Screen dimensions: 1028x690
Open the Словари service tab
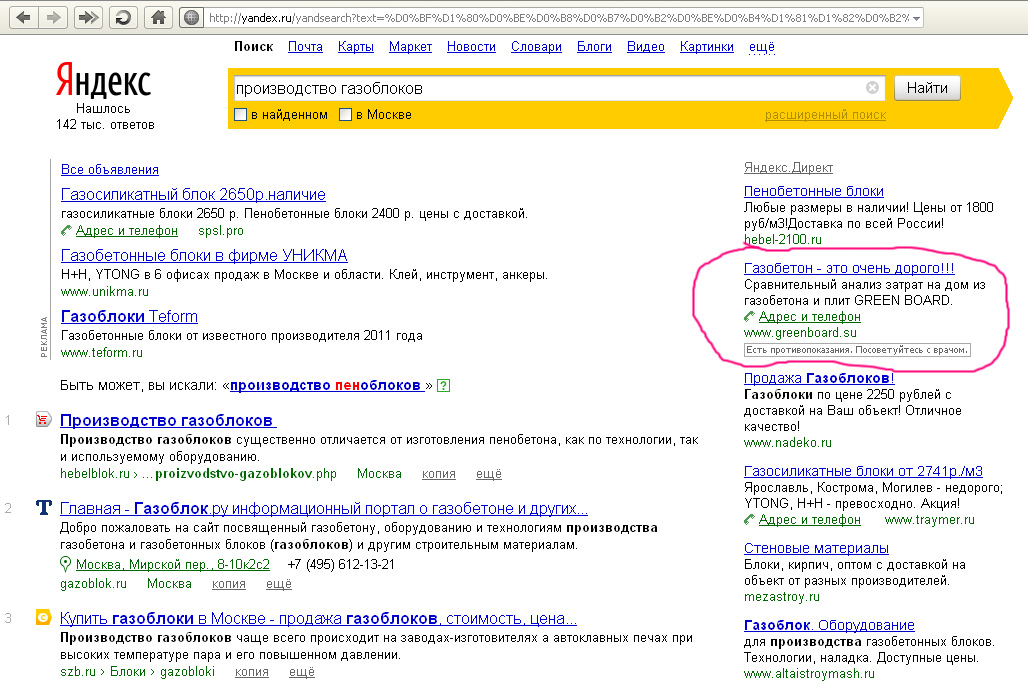(x=536, y=47)
